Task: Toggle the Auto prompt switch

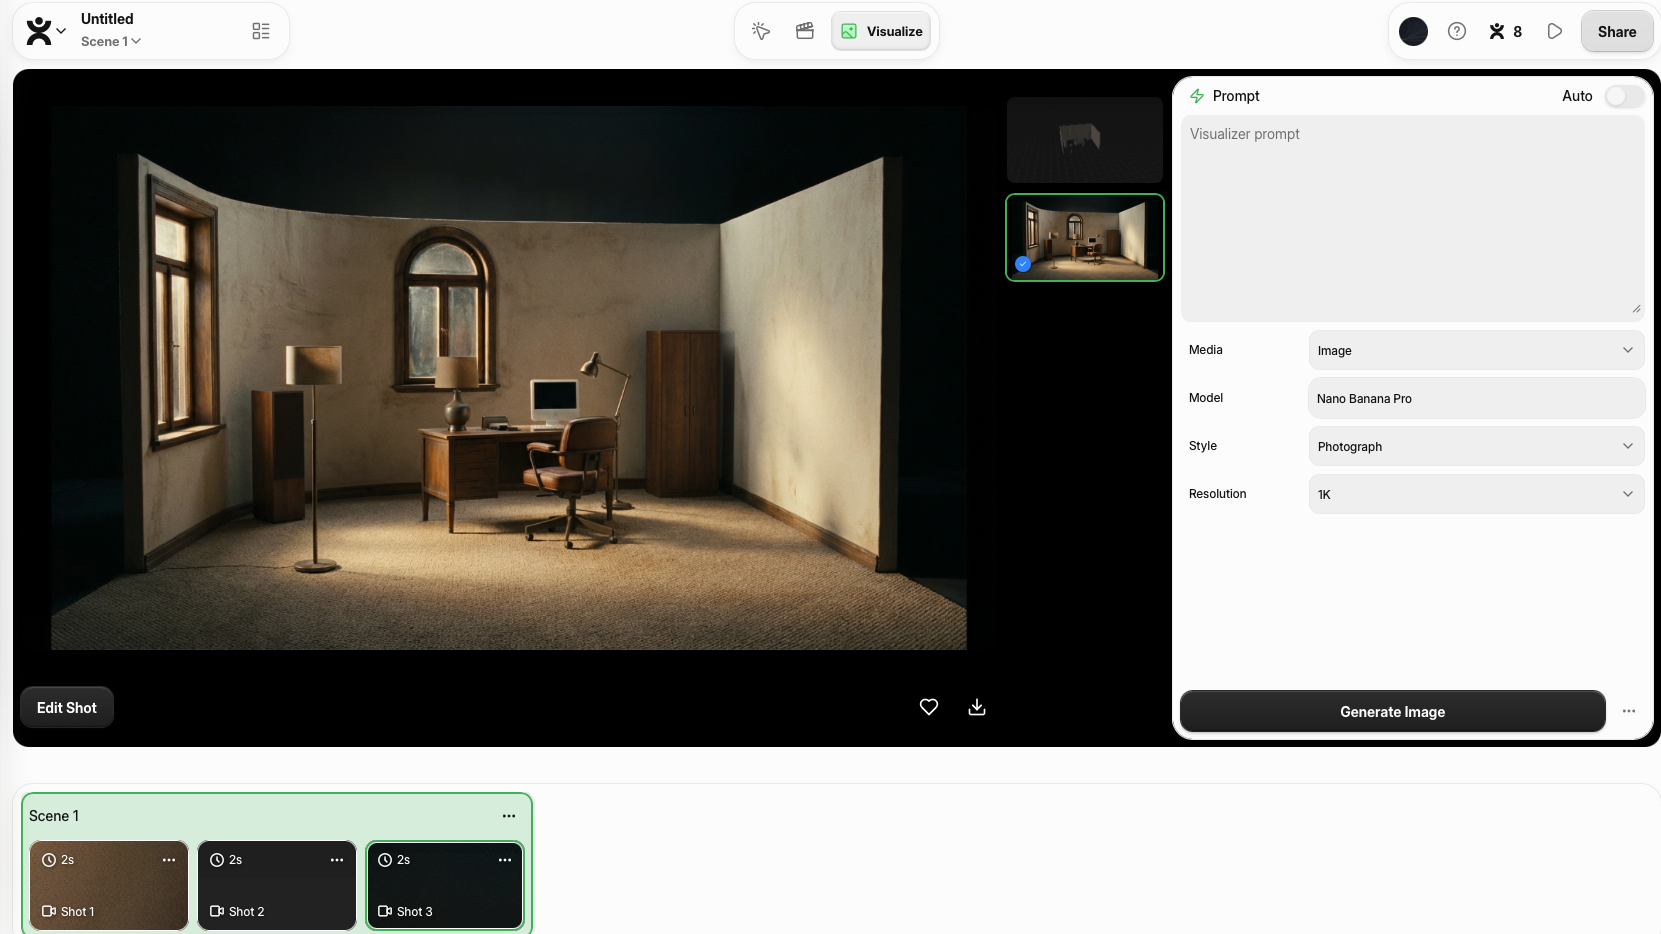Action: (x=1623, y=96)
